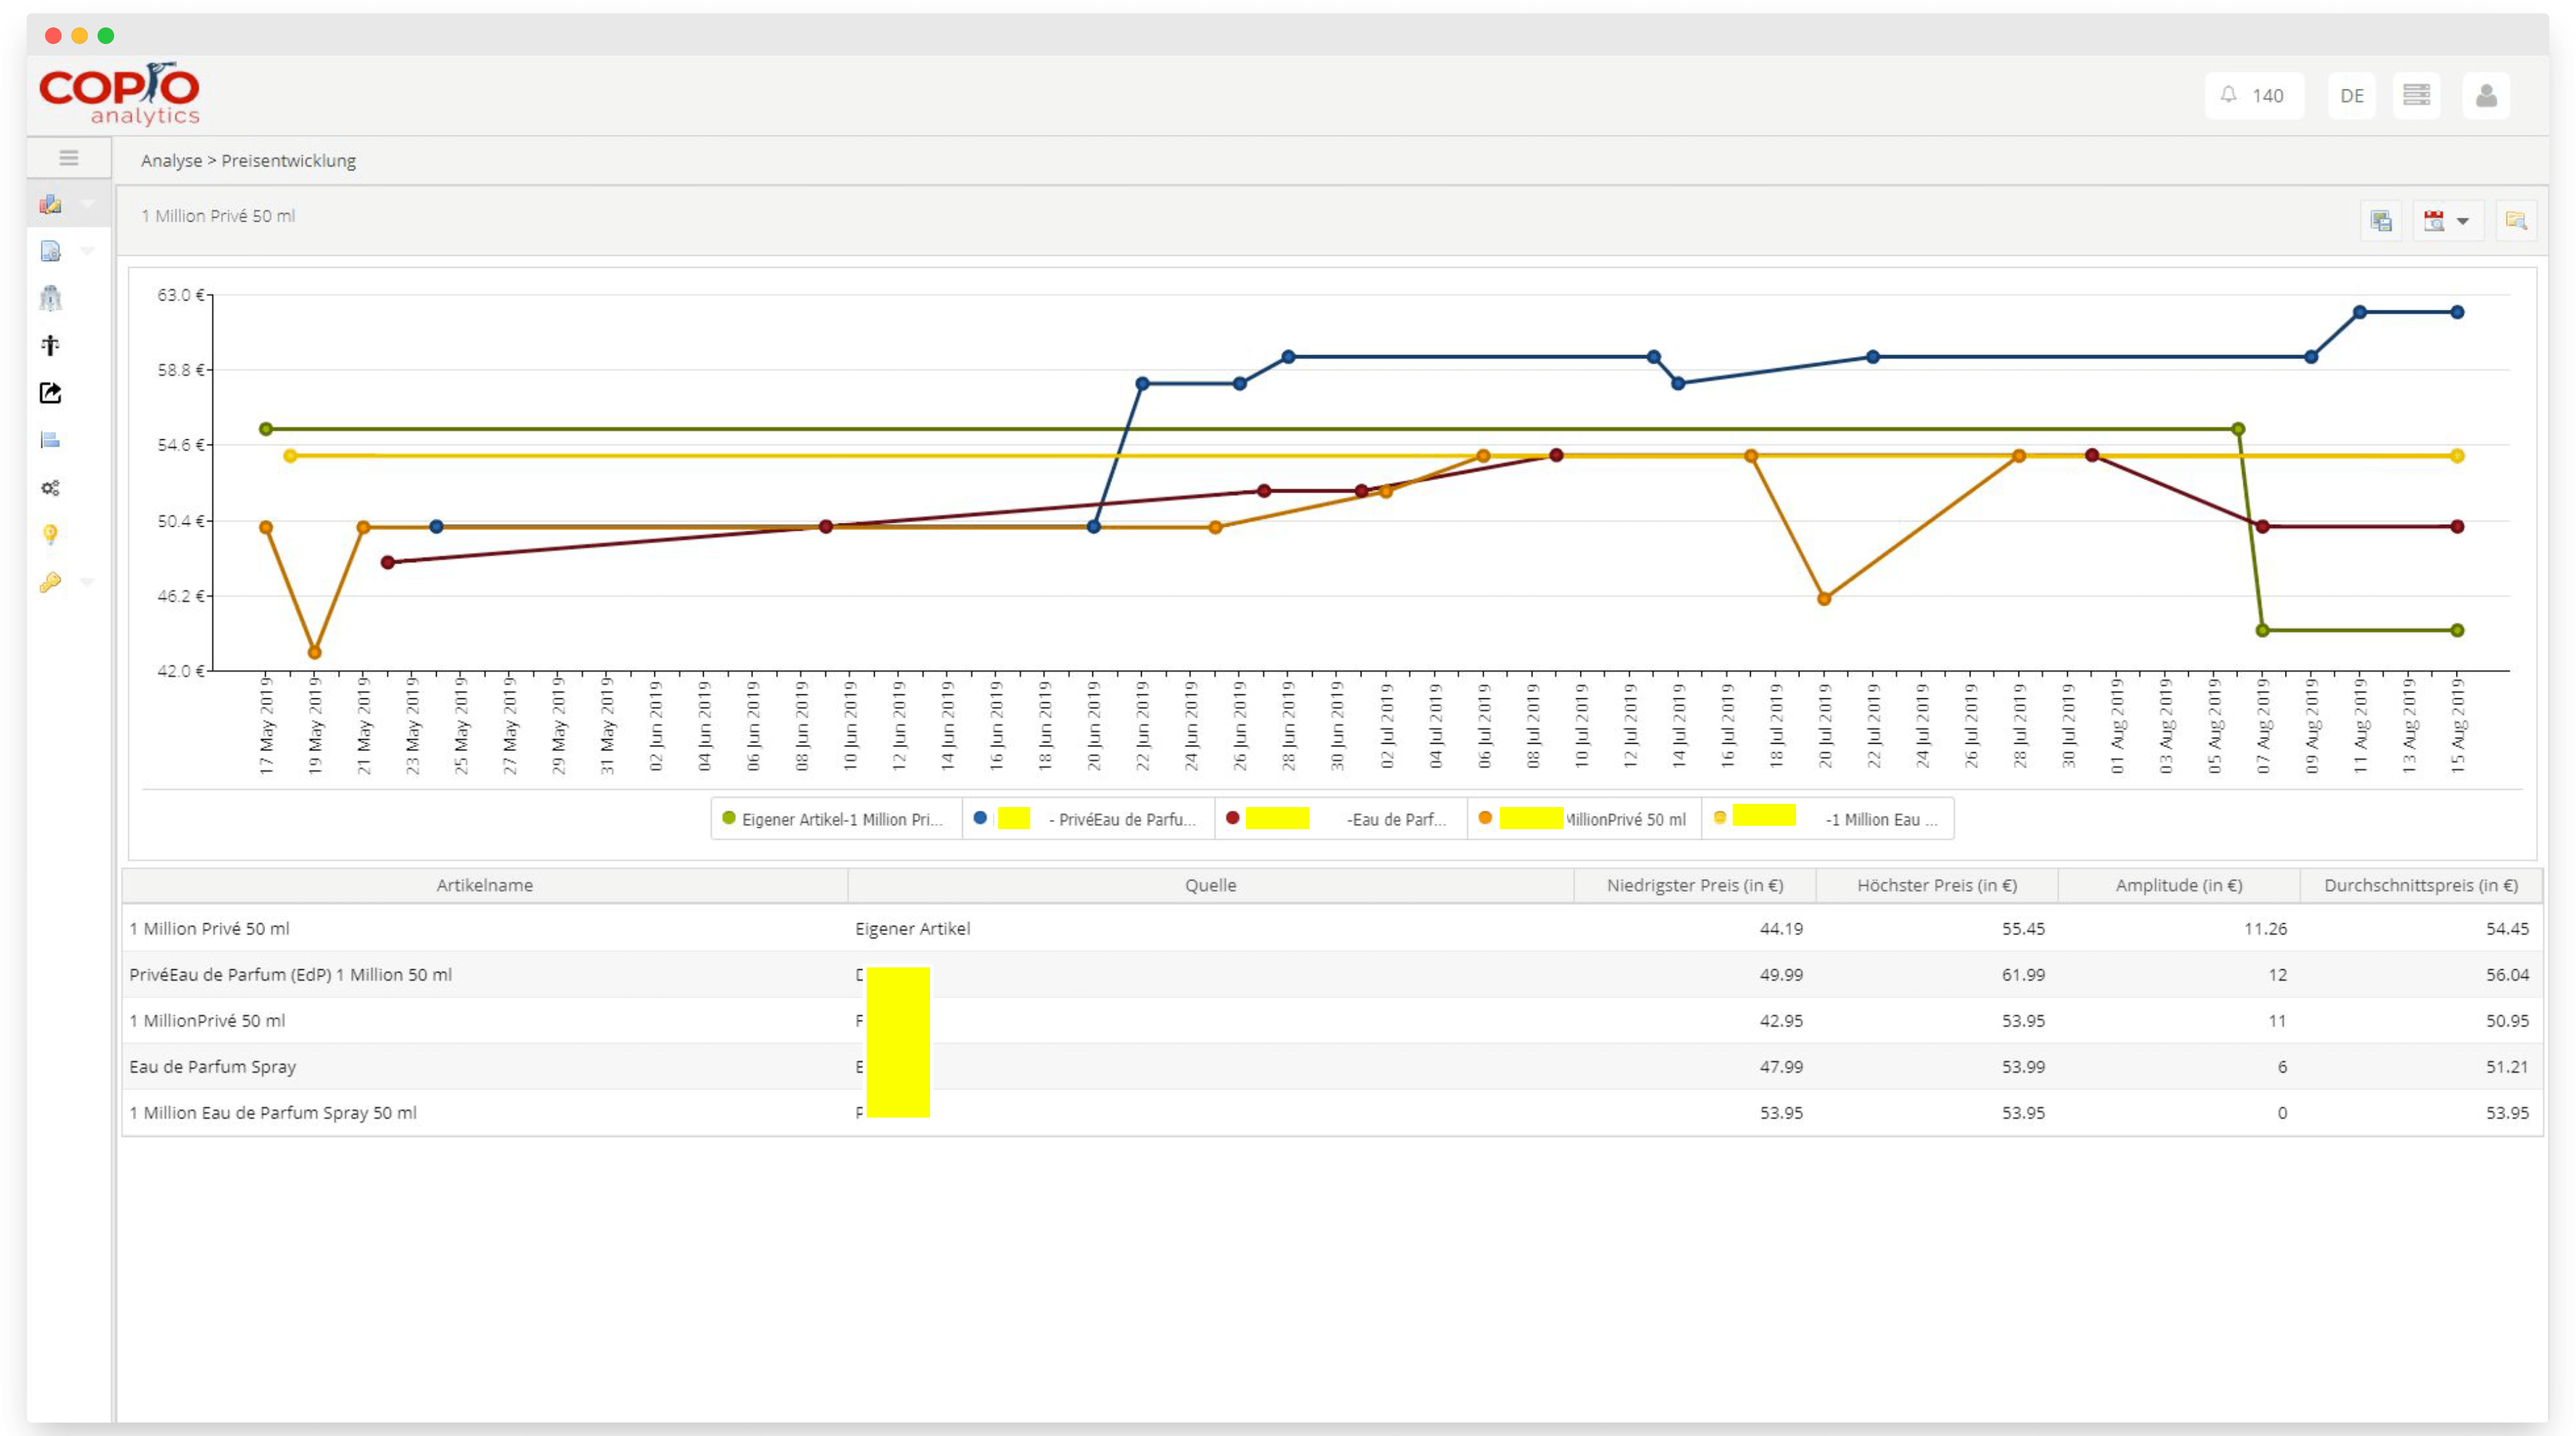The width and height of the screenshot is (2576, 1436).
Task: Open the image export icon top right
Action: 2518,220
